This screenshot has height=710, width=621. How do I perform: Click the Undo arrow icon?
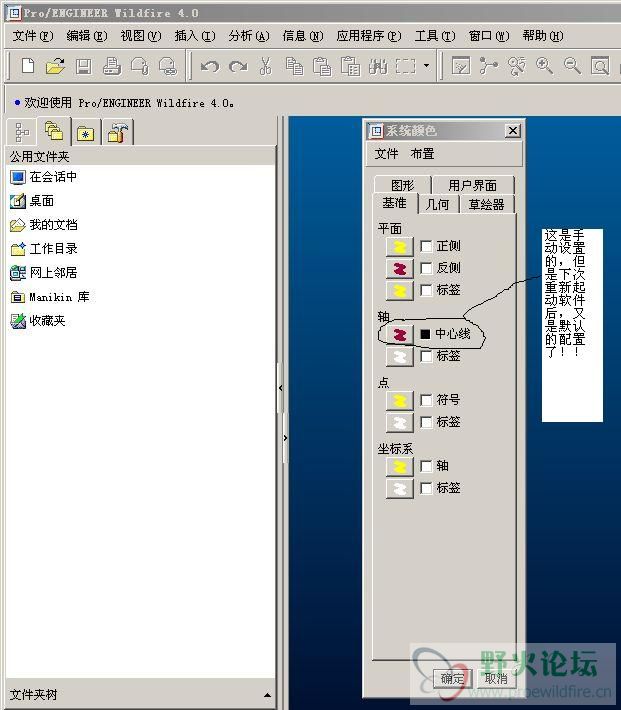point(210,67)
